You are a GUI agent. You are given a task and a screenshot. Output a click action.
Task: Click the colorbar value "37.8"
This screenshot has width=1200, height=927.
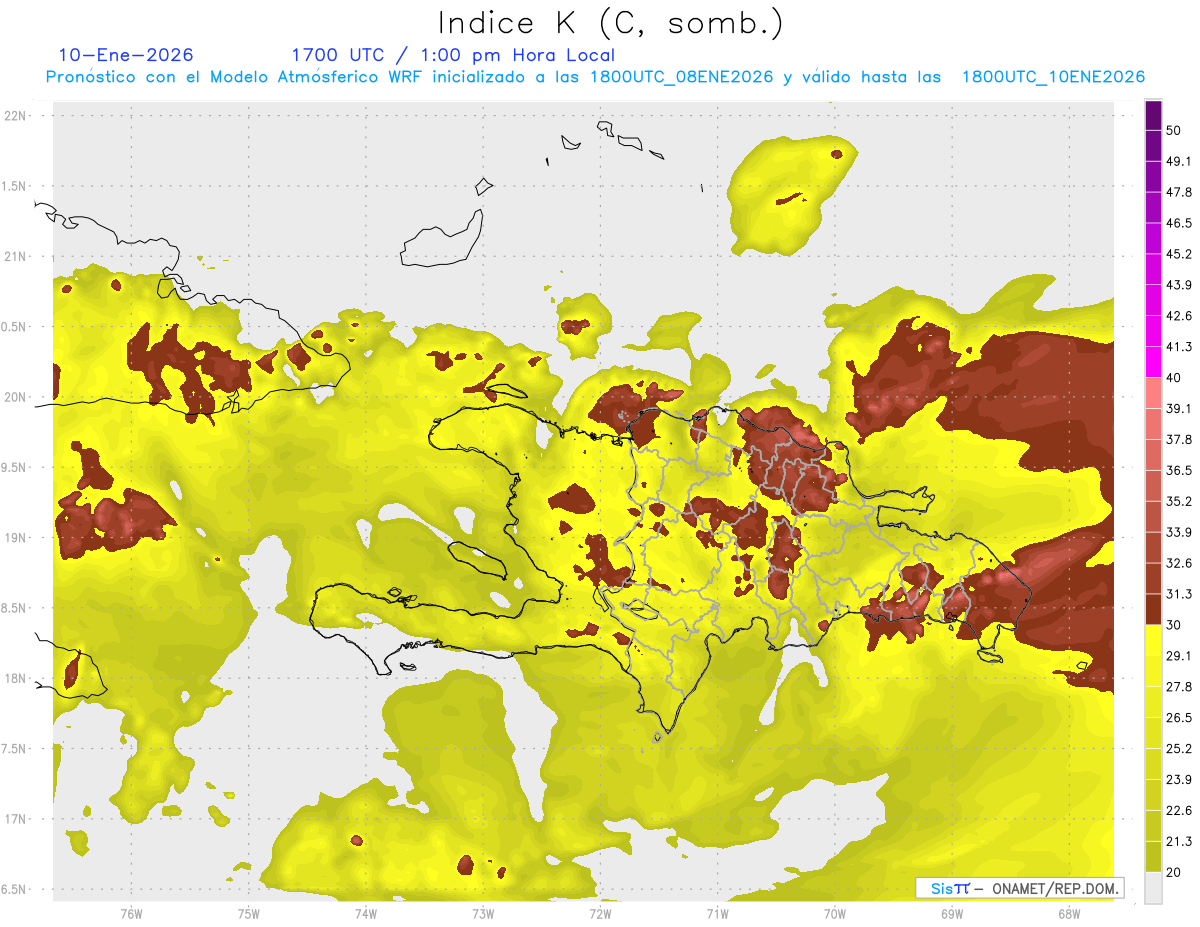click(x=1179, y=439)
